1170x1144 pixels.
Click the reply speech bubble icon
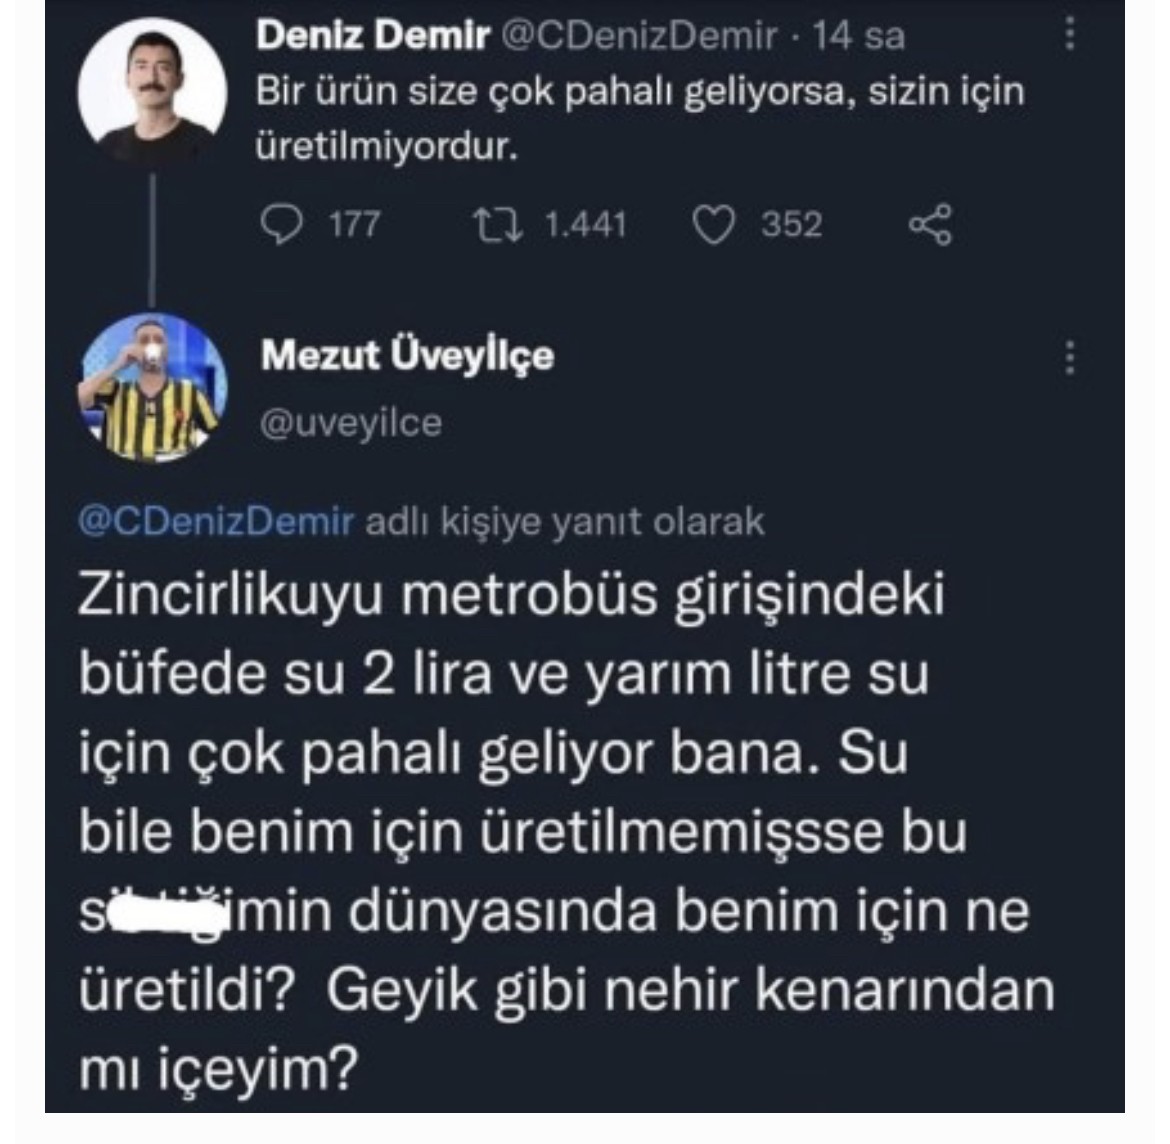[x=281, y=224]
